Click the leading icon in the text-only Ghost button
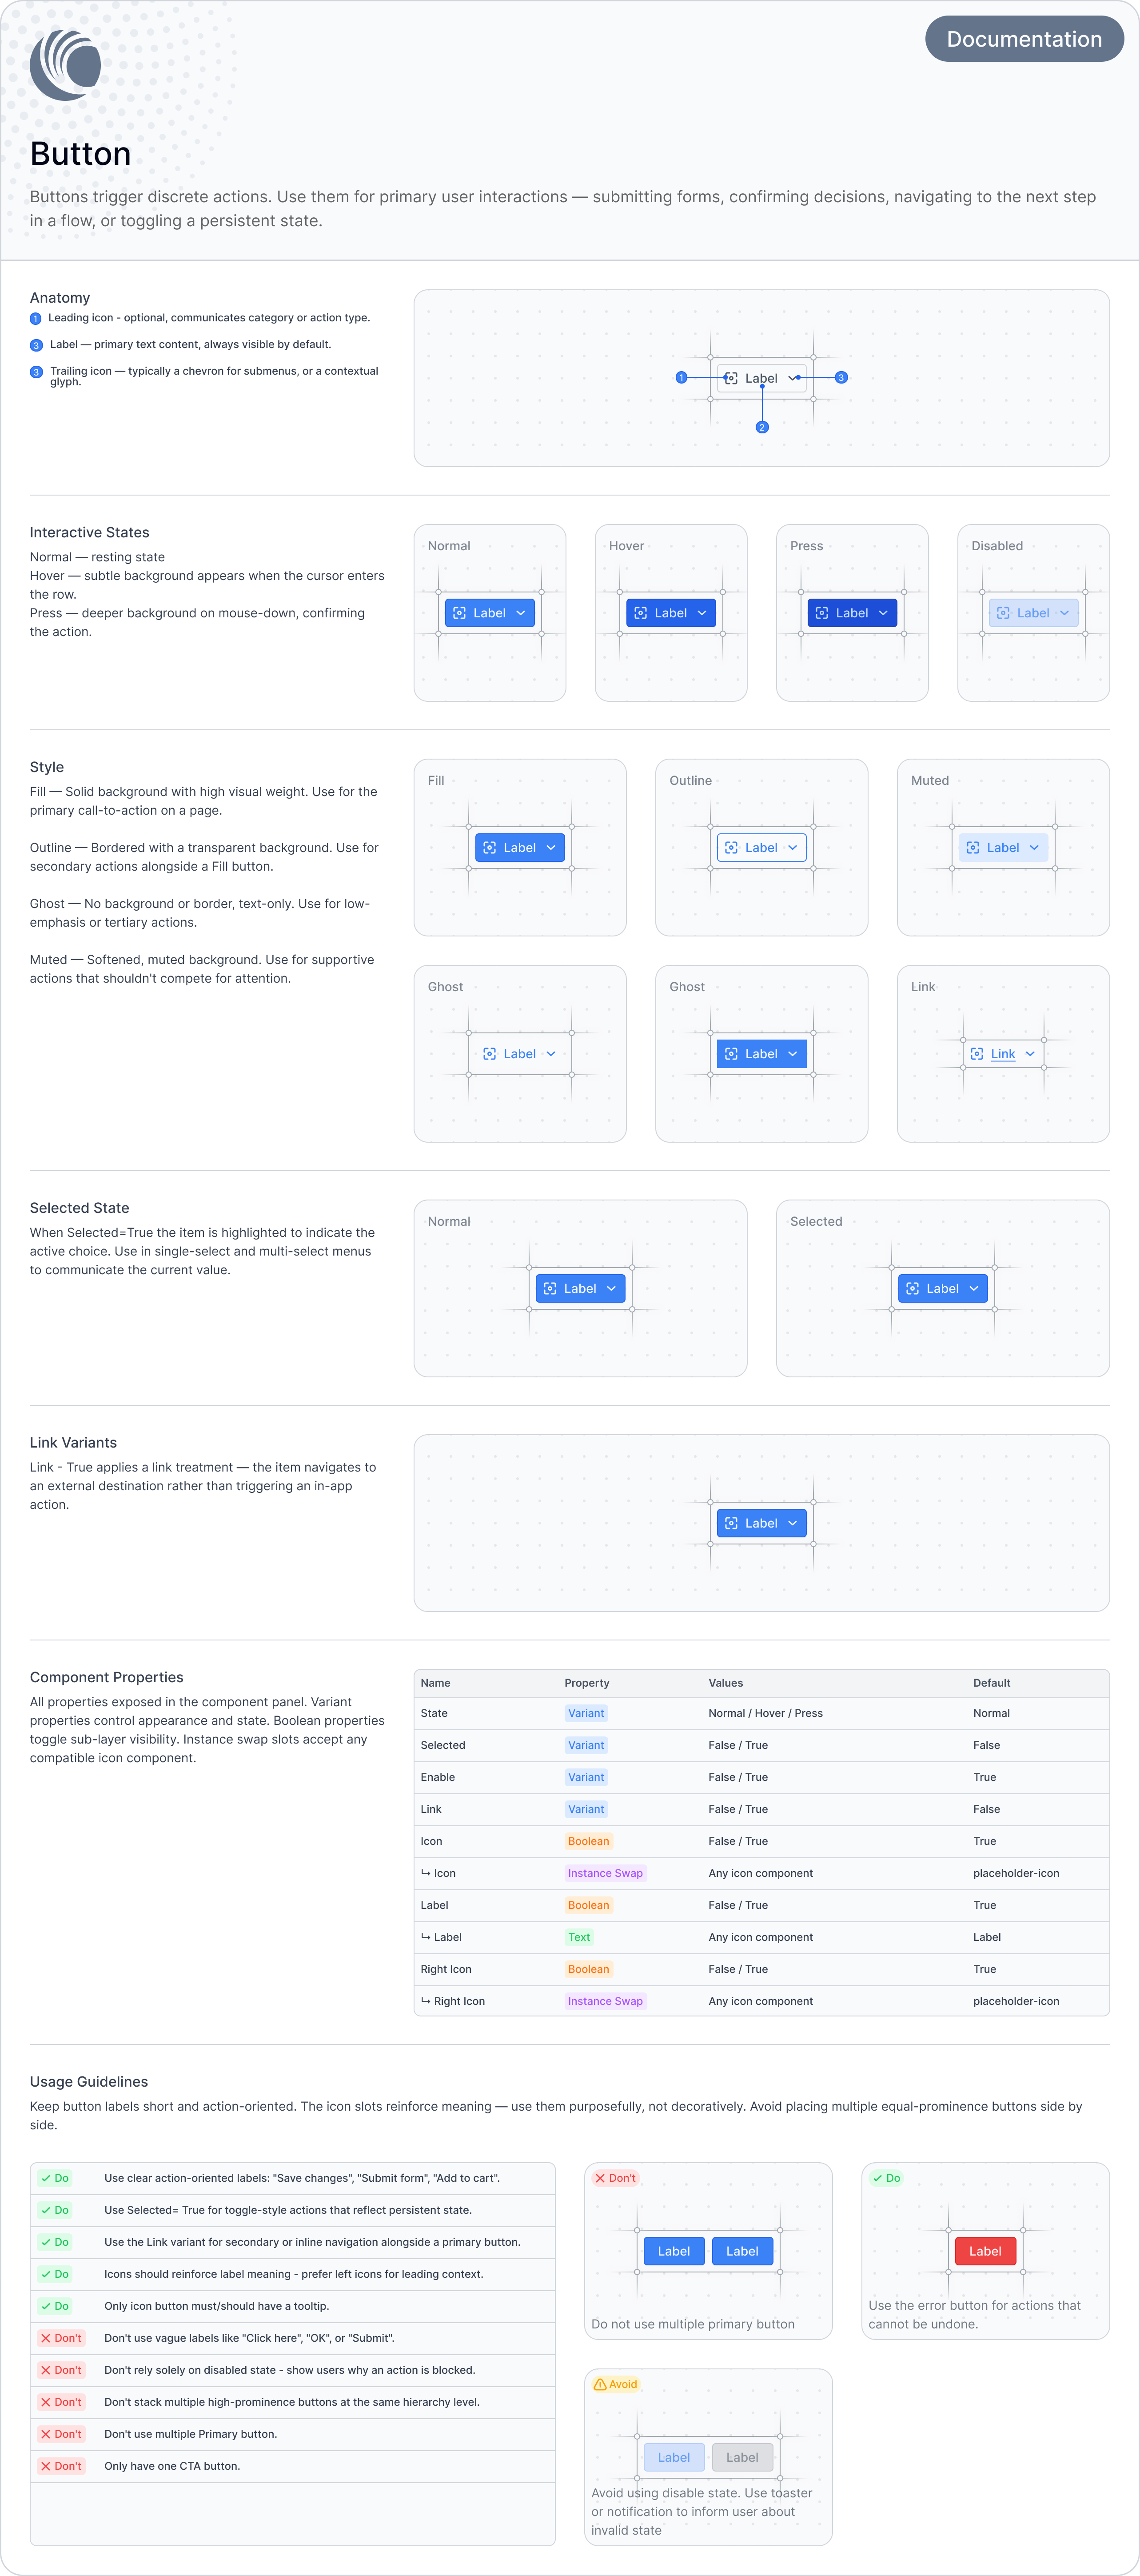 490,1054
